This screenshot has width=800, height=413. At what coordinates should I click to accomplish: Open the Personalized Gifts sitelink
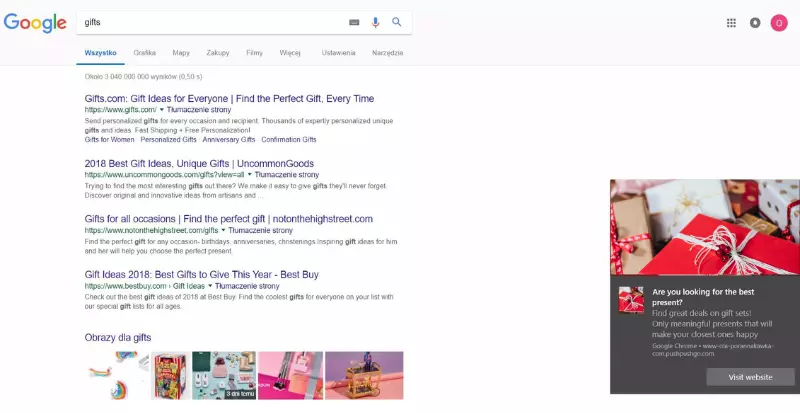tap(168, 139)
